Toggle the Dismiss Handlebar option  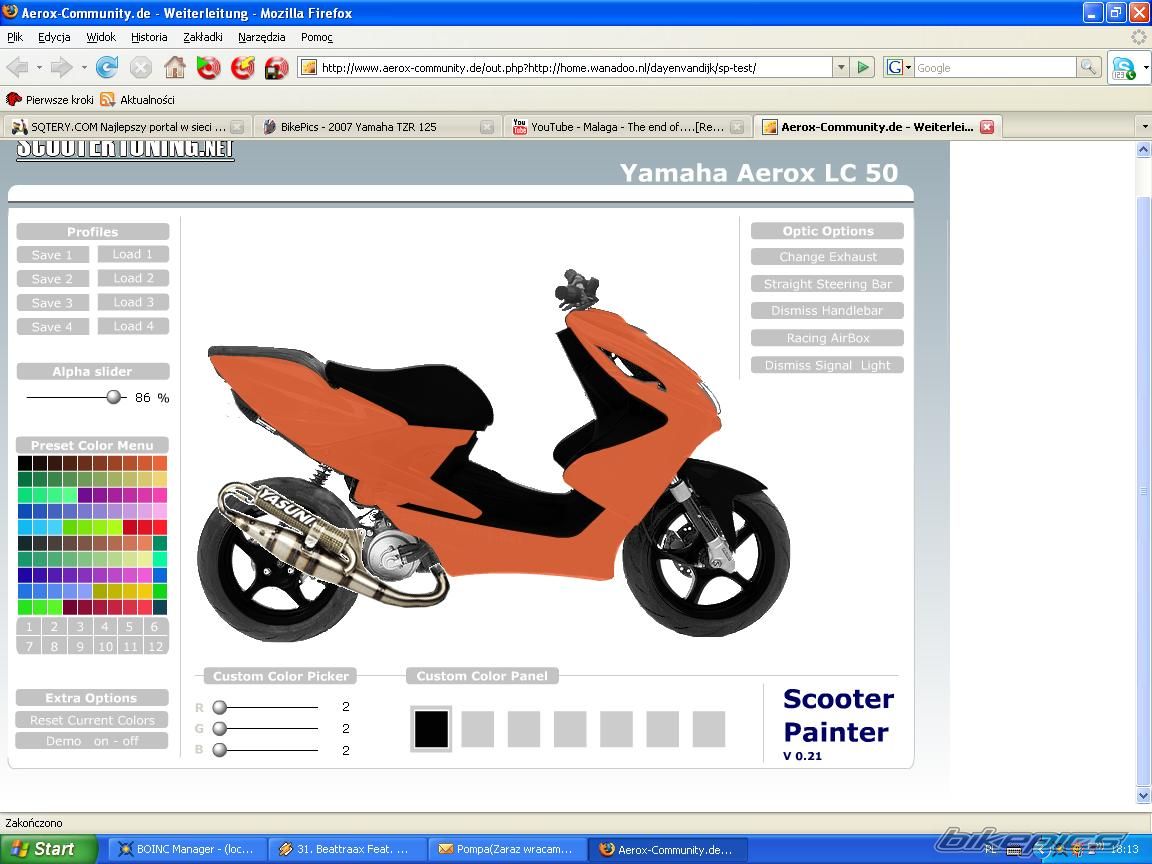(827, 311)
